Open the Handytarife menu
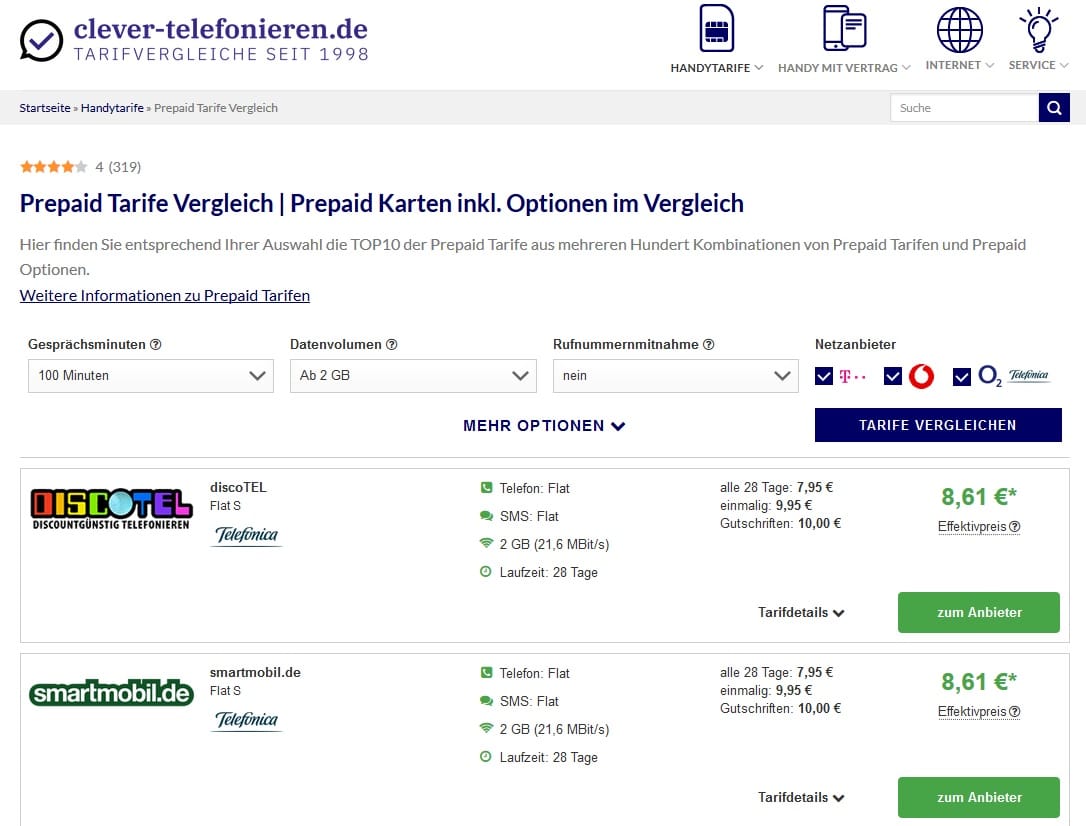Viewport: 1086px width, 826px height. pyautogui.click(x=716, y=68)
